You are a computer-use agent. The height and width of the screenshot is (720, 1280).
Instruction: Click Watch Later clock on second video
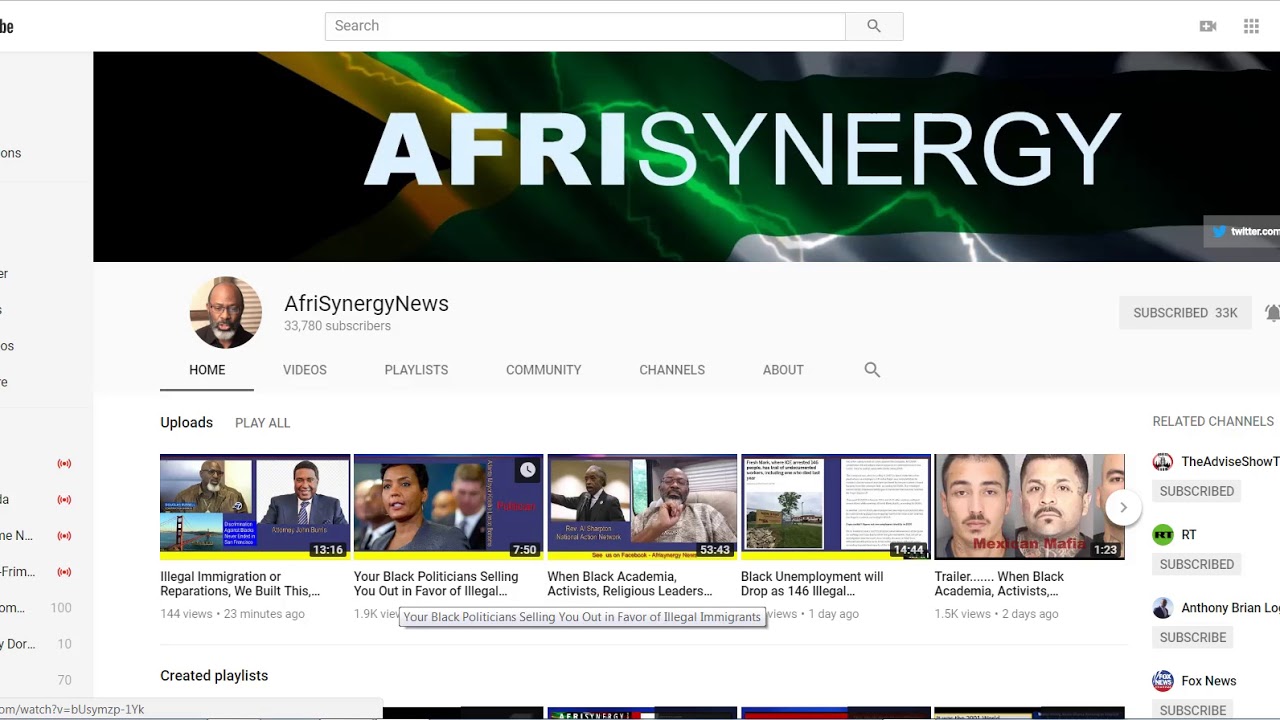click(527, 470)
